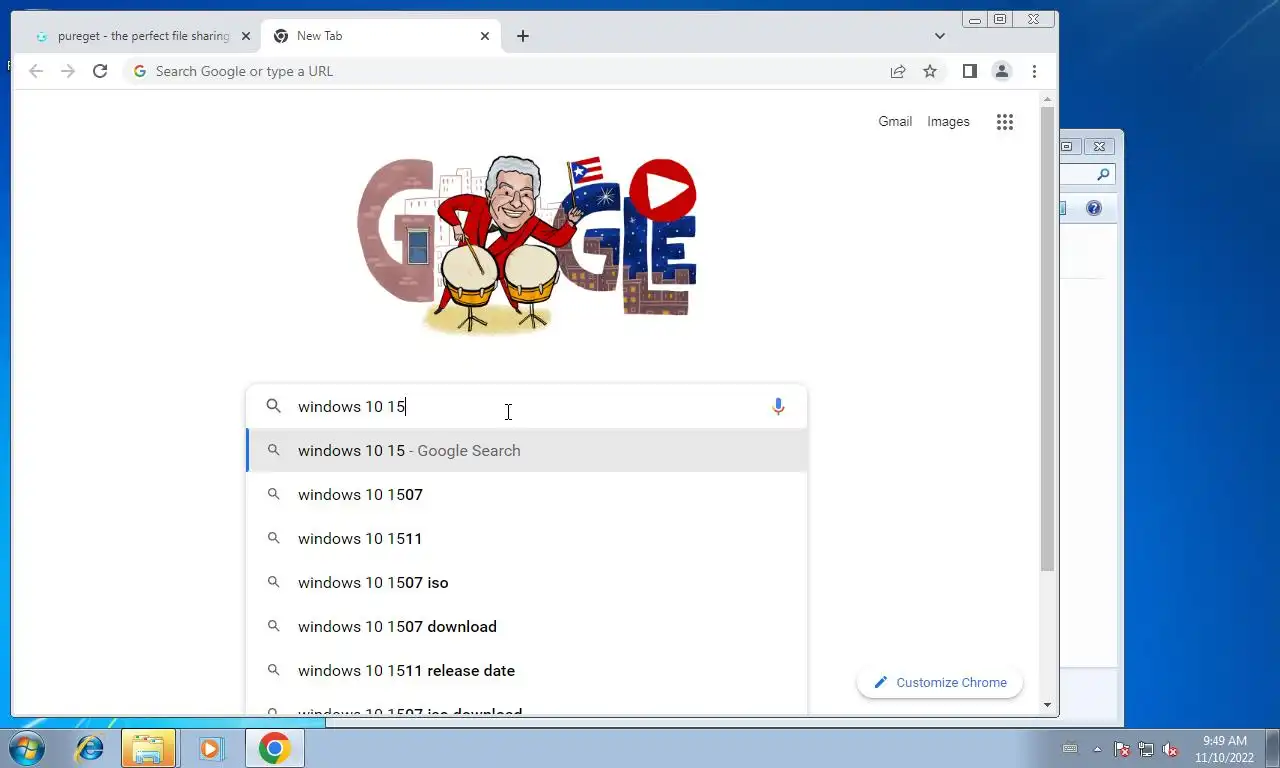
Task: Open Windows Explorer from the taskbar
Action: [148, 748]
